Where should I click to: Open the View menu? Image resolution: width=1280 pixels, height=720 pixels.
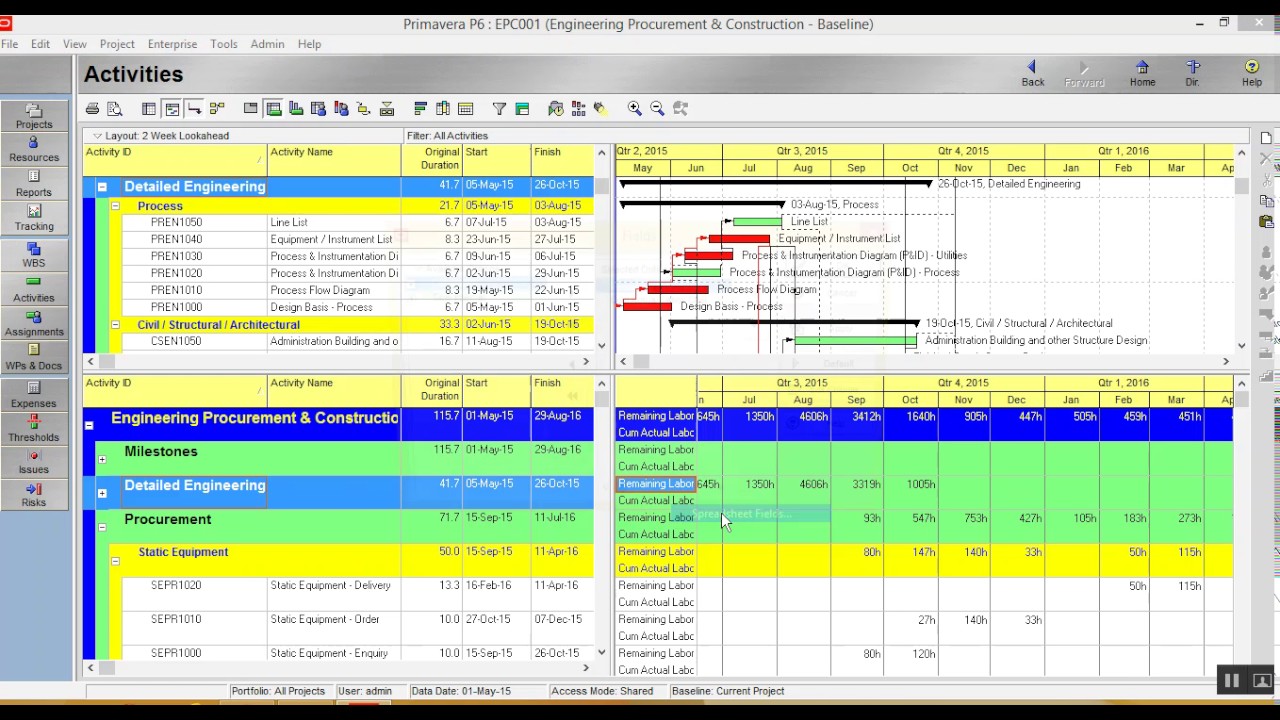click(74, 44)
